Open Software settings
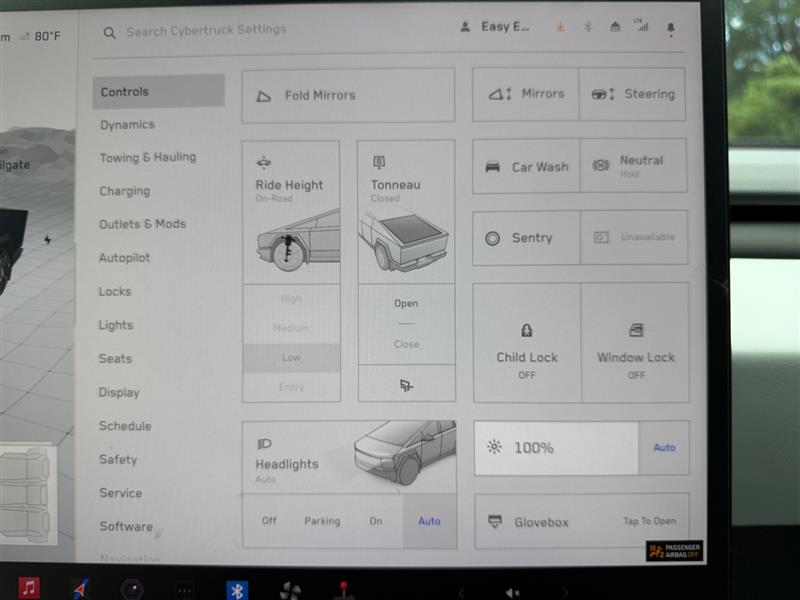This screenshot has height=600, width=800. [x=126, y=526]
